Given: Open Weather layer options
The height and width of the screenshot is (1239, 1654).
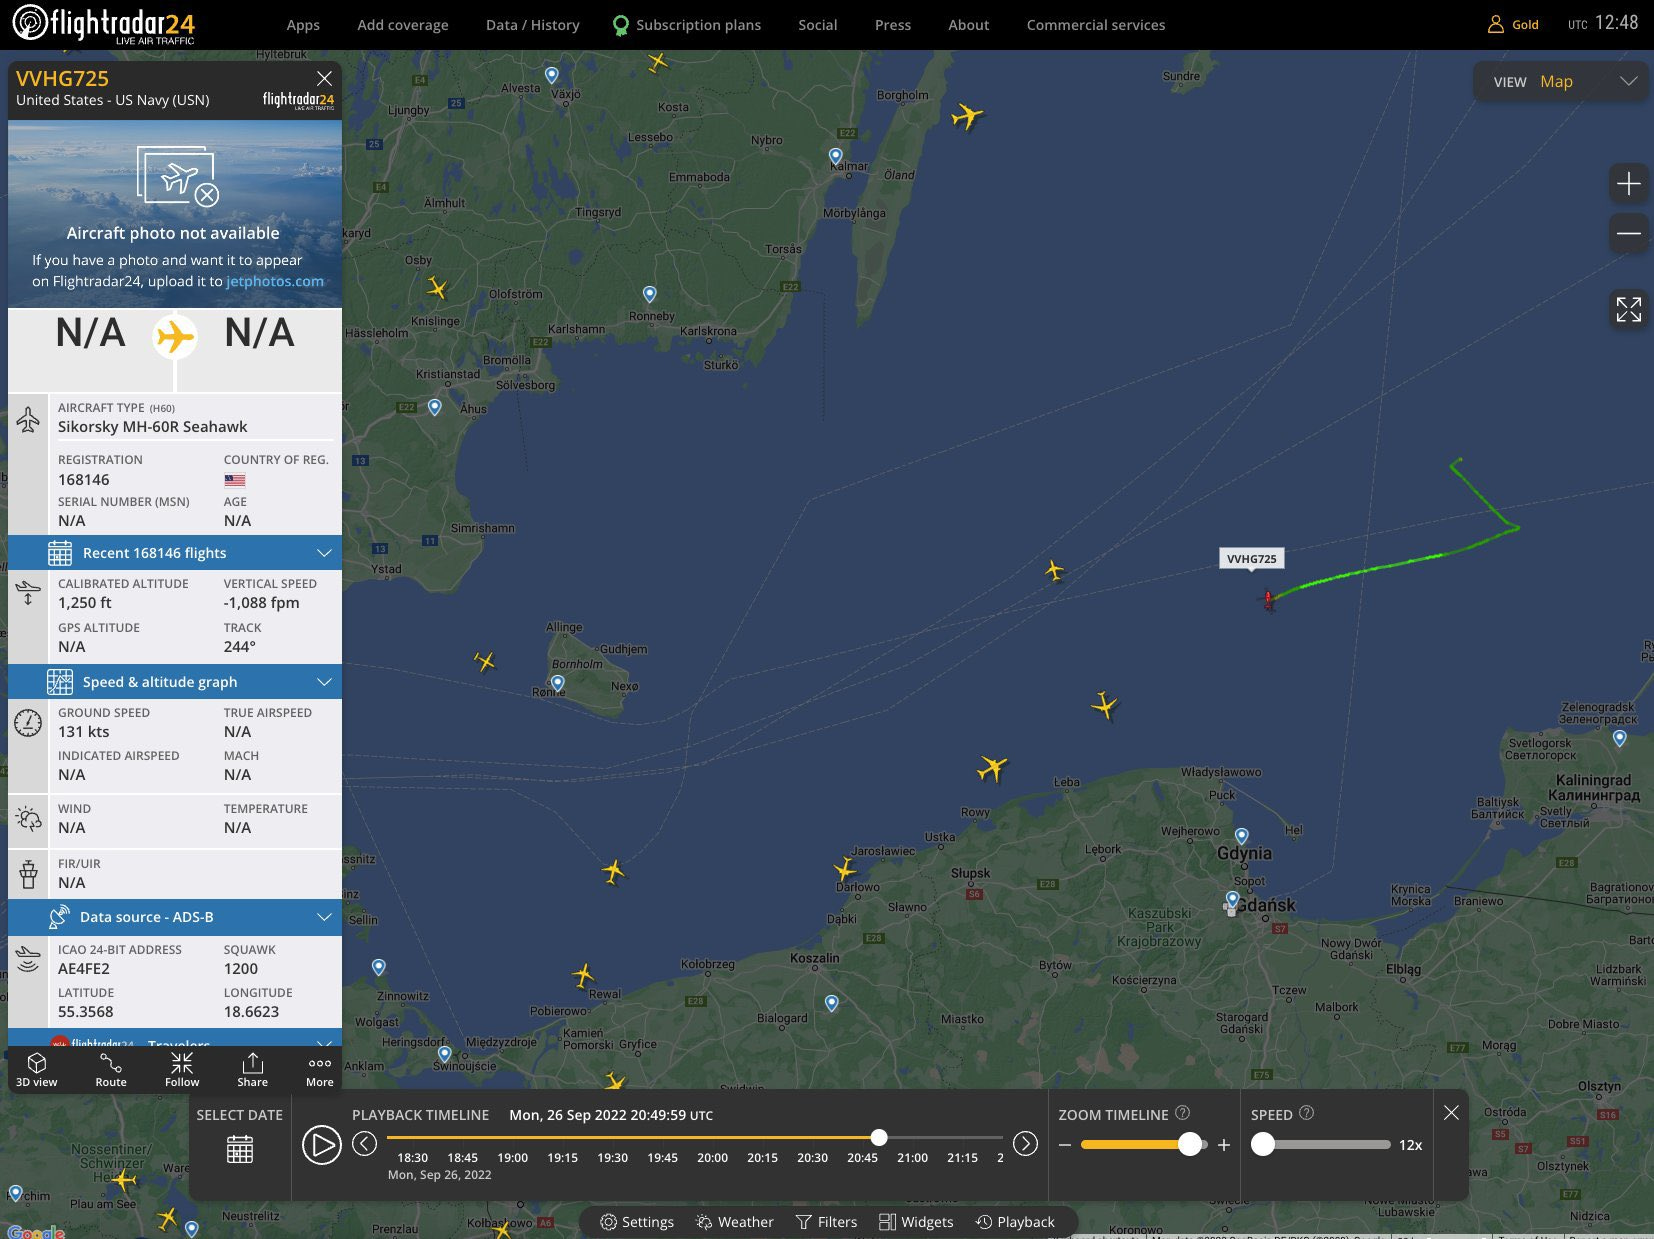Looking at the screenshot, I should [x=735, y=1222].
